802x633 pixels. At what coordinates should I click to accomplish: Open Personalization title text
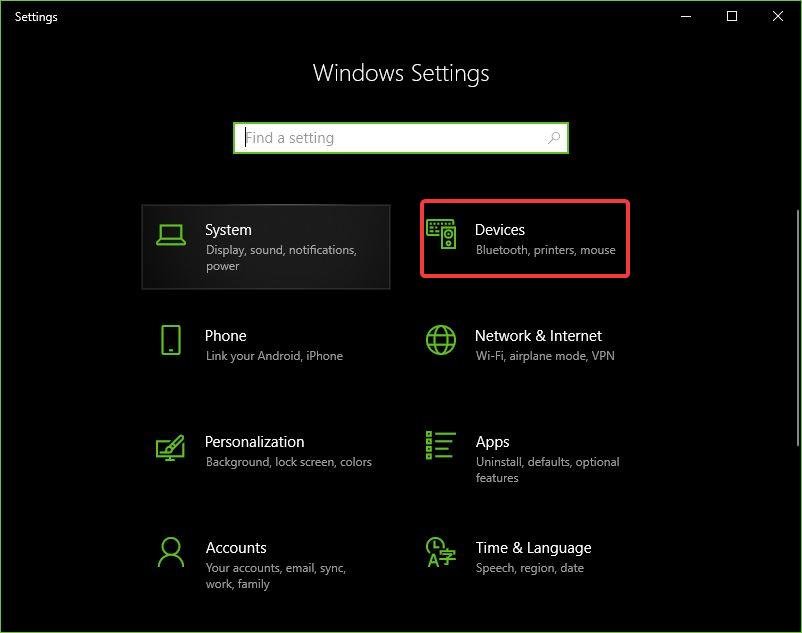pos(254,442)
